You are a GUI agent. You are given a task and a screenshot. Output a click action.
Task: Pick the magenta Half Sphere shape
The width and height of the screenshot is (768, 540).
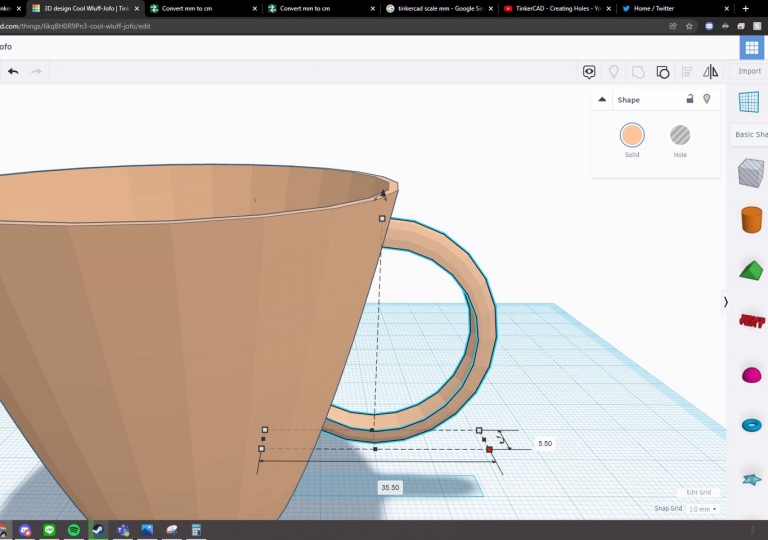pyautogui.click(x=751, y=375)
